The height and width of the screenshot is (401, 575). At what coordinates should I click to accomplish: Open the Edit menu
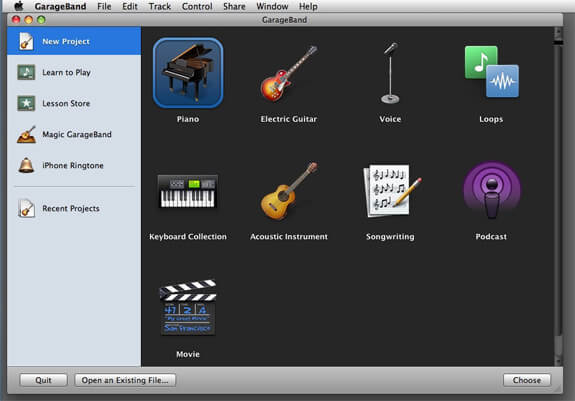[130, 6]
